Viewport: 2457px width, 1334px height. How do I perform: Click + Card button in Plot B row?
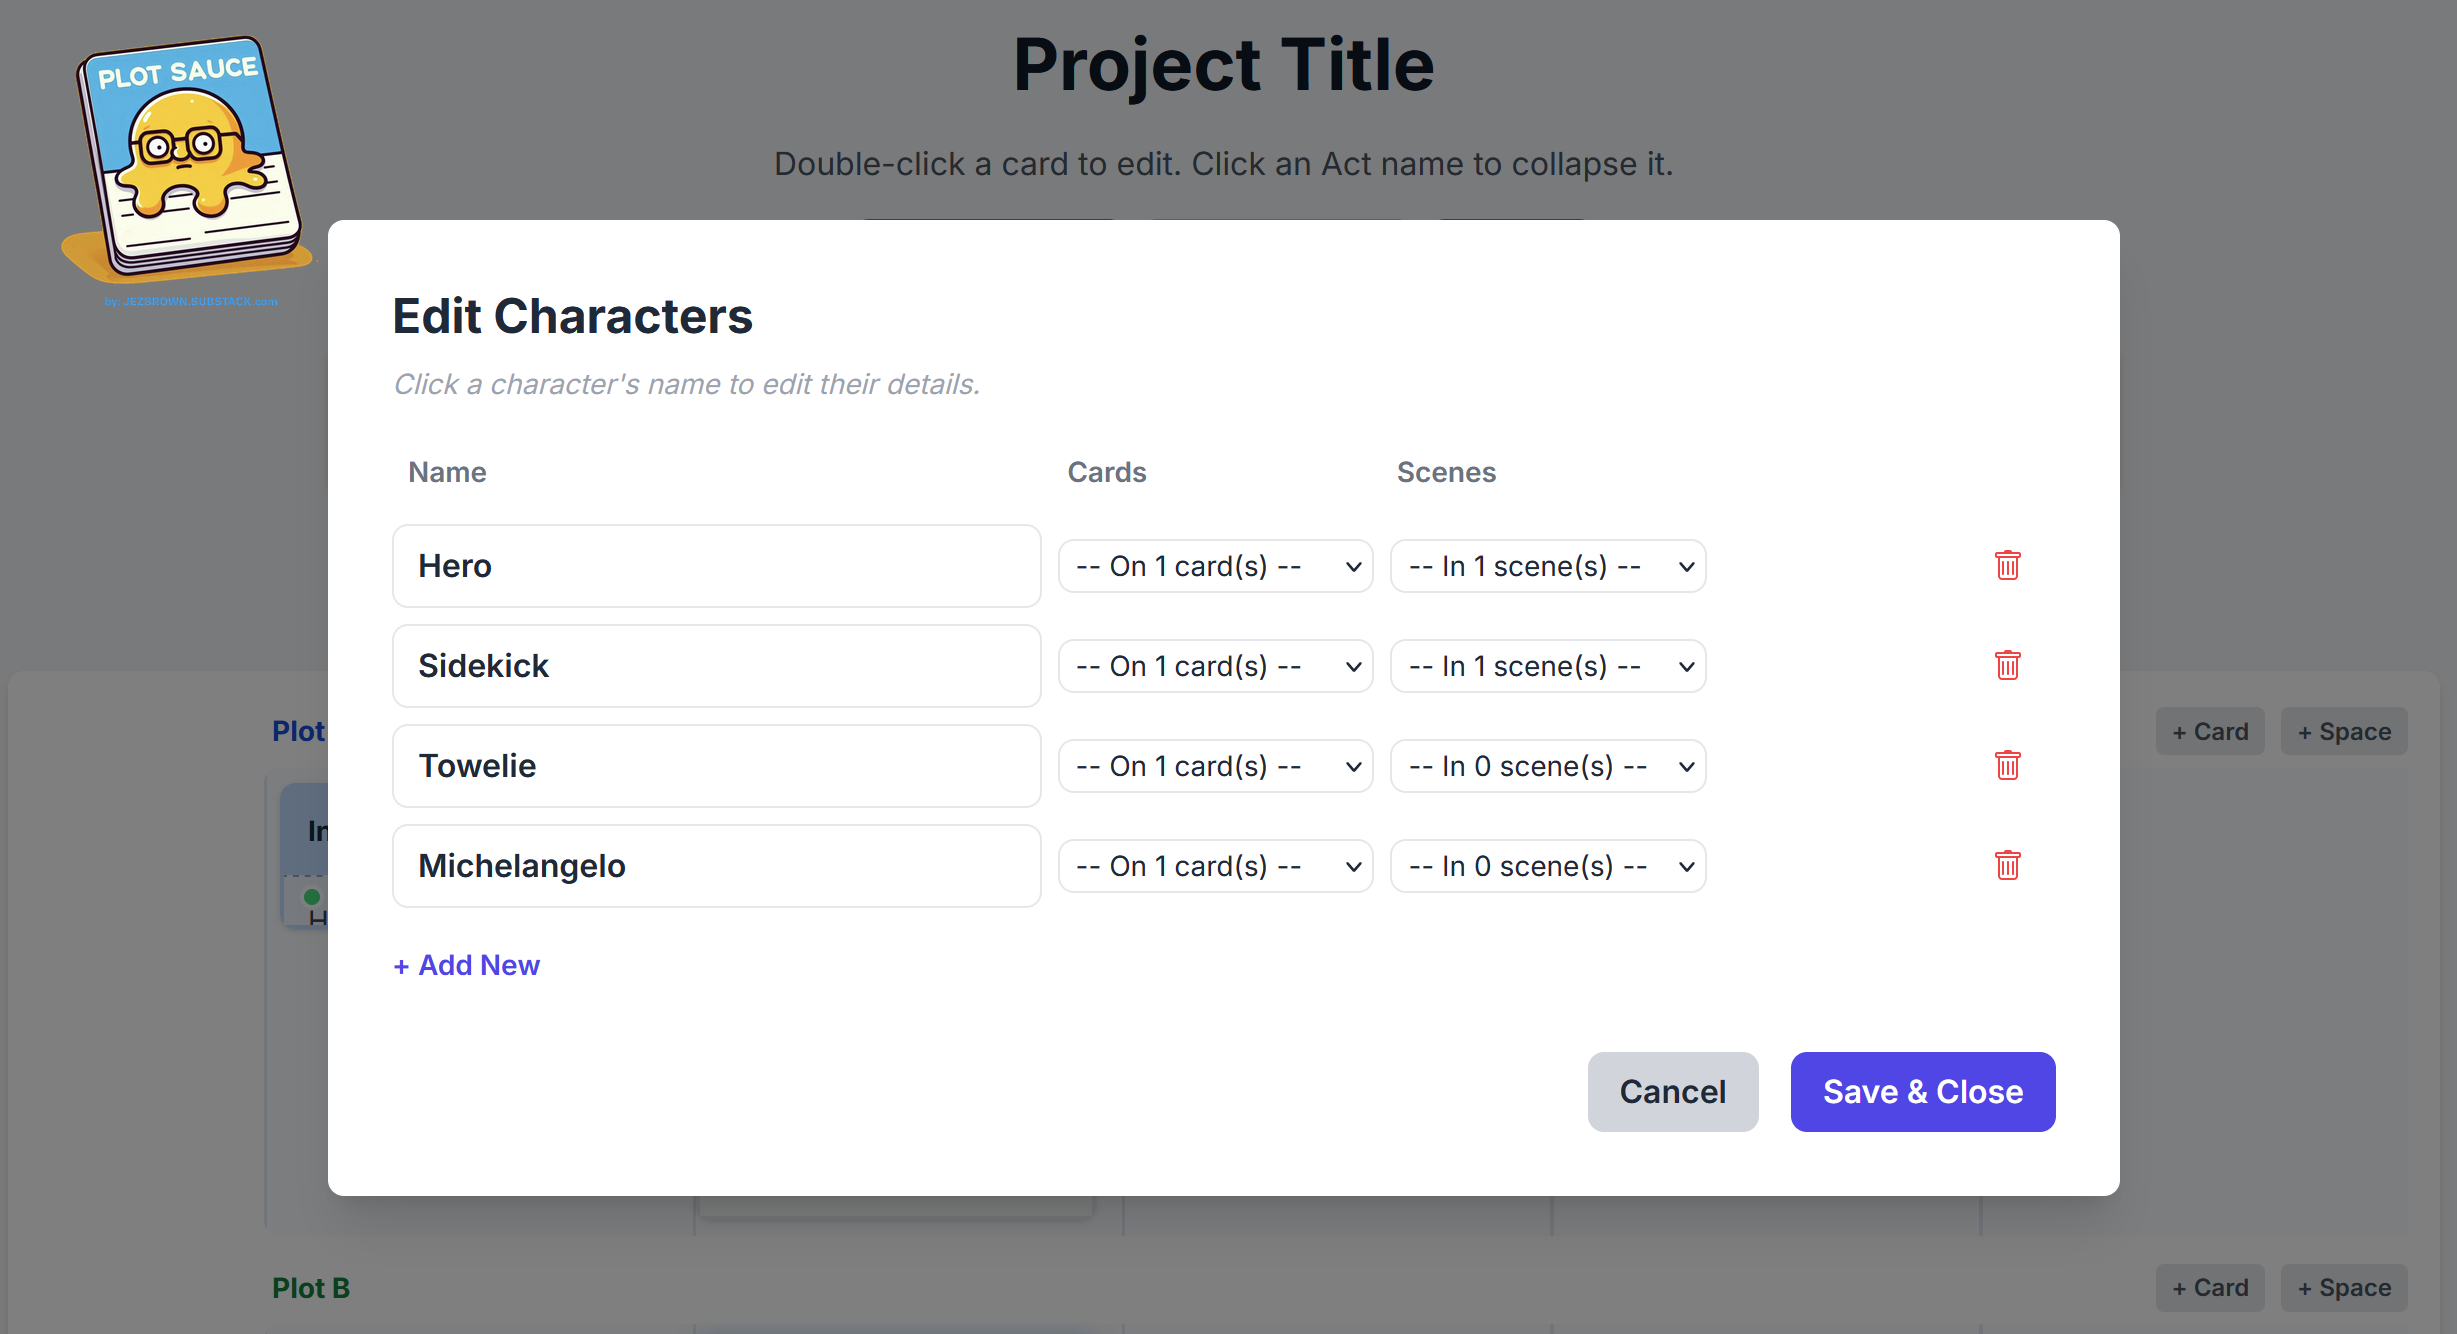tap(2209, 1288)
